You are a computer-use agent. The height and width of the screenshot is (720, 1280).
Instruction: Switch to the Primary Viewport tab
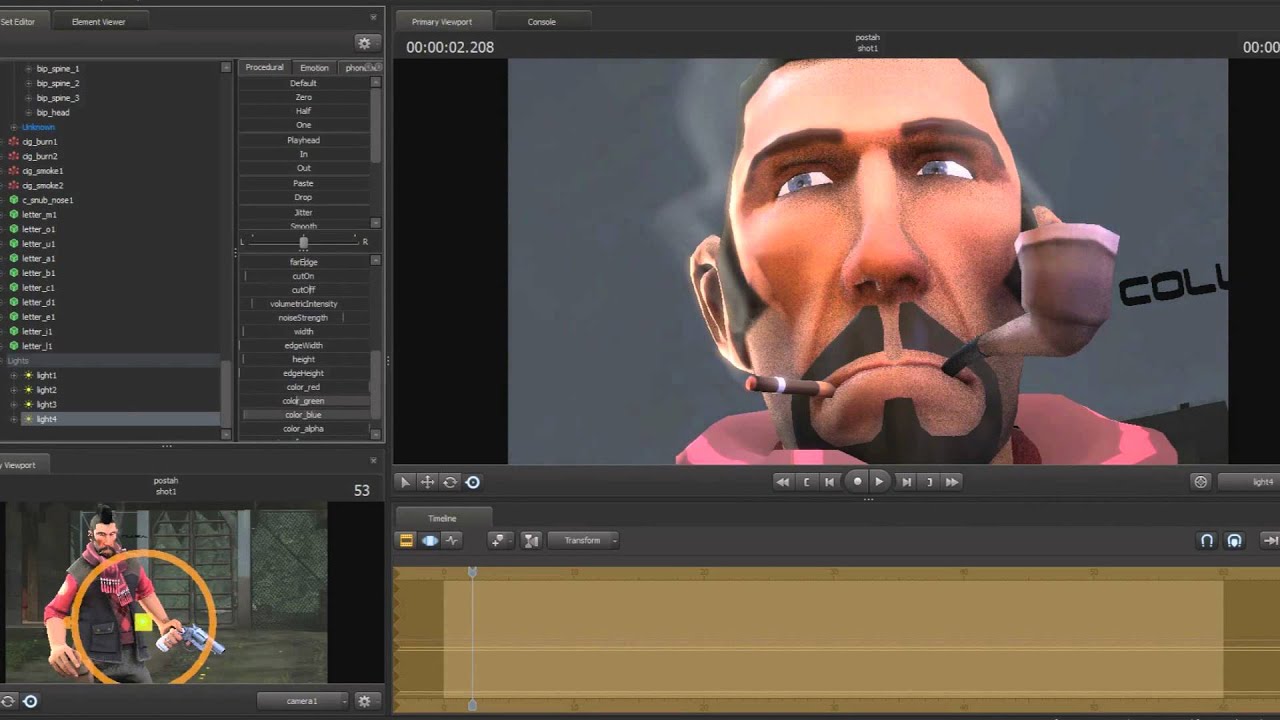coord(442,21)
